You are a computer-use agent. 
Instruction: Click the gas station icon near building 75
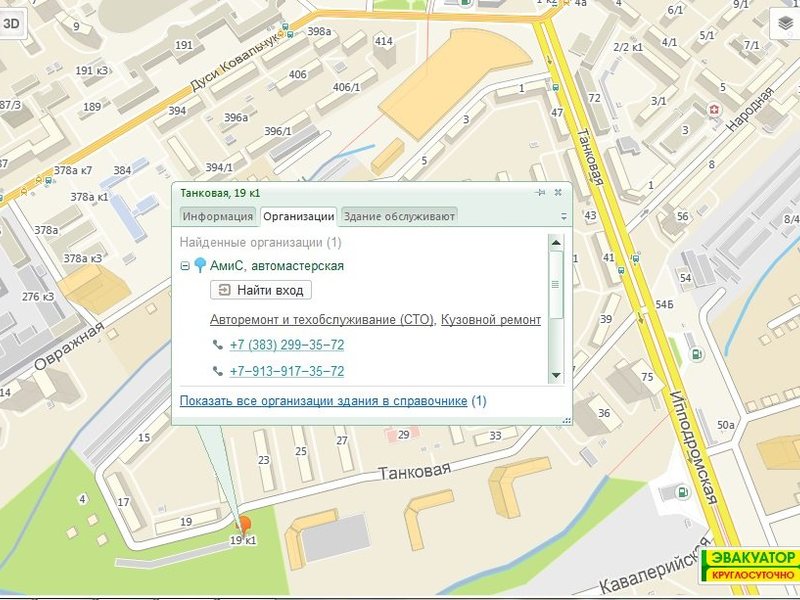pos(696,354)
